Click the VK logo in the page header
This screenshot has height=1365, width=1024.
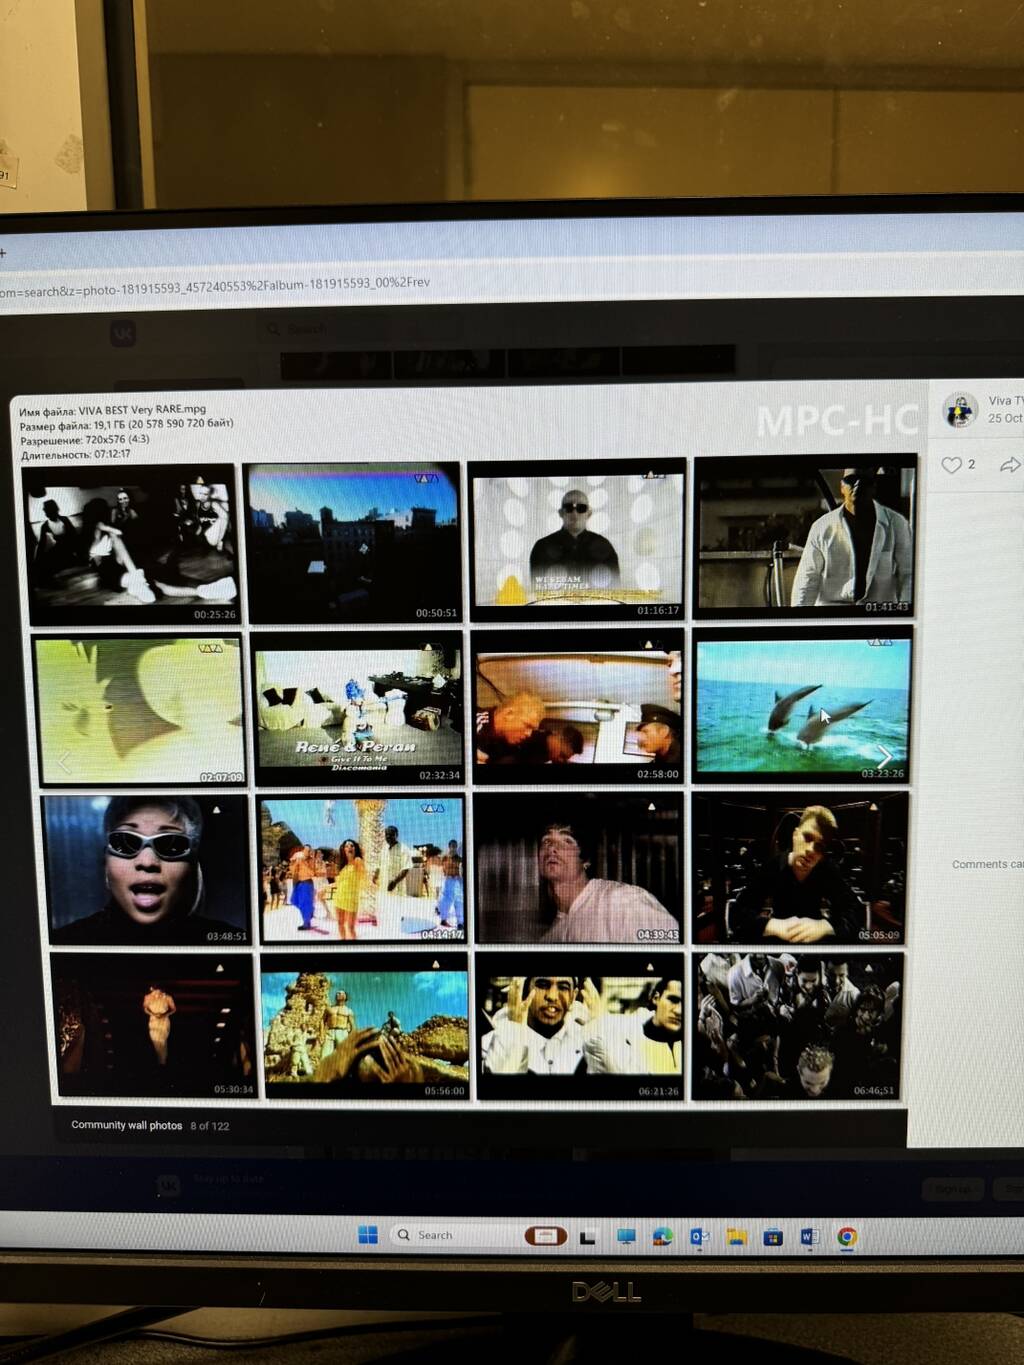coord(123,333)
